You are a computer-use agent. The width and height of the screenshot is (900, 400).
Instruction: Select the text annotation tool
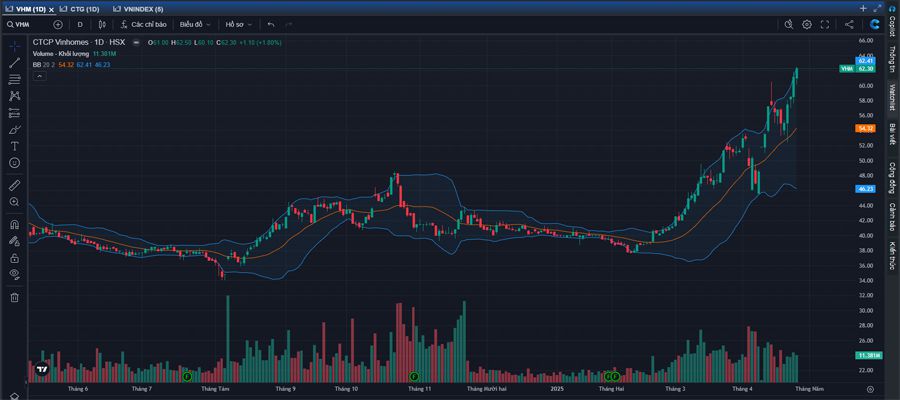click(x=15, y=146)
